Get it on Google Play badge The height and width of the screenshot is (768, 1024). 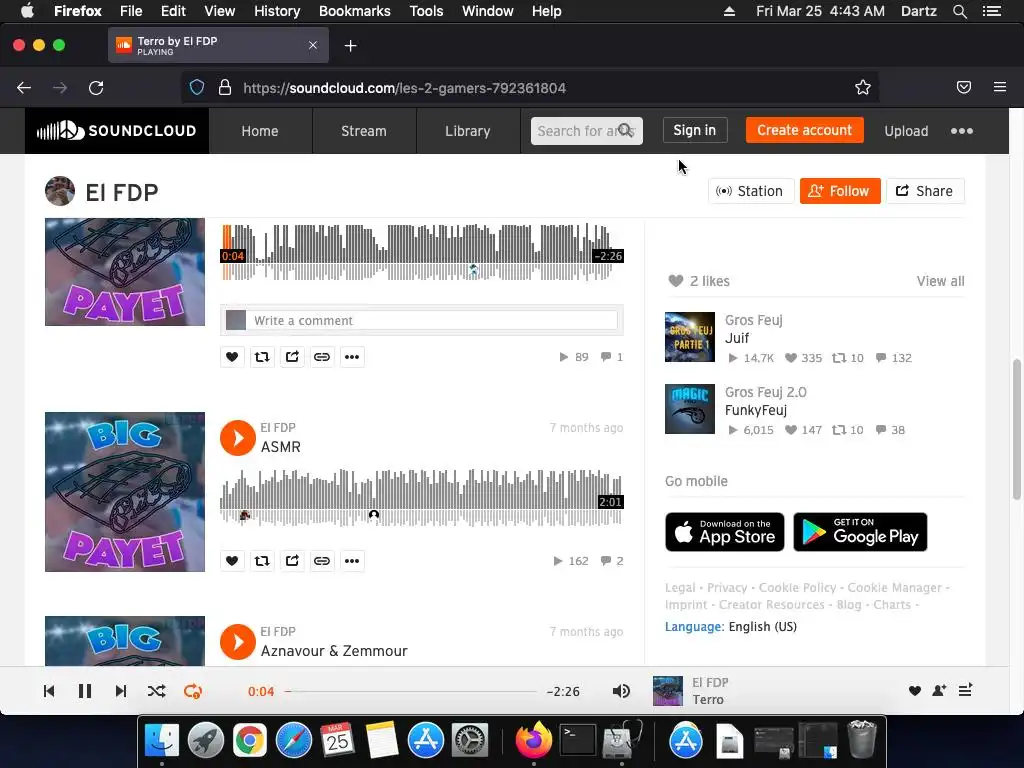pyautogui.click(x=860, y=532)
